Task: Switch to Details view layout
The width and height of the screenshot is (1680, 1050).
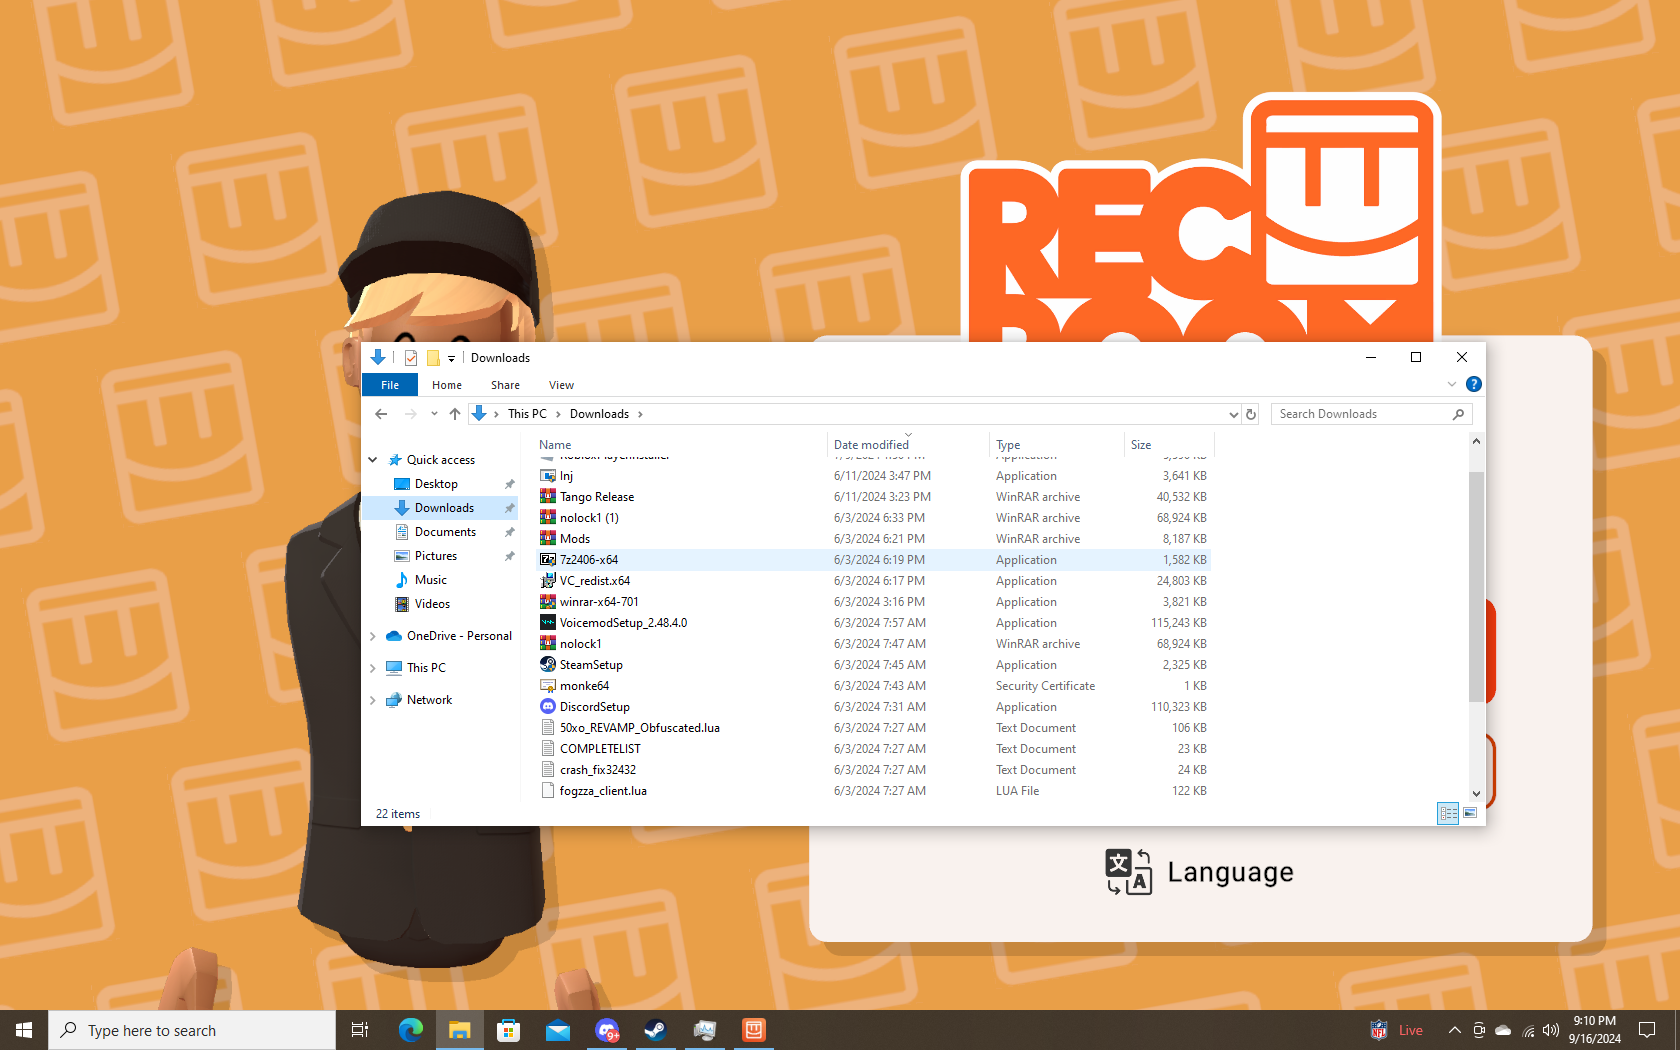Action: coord(1448,814)
